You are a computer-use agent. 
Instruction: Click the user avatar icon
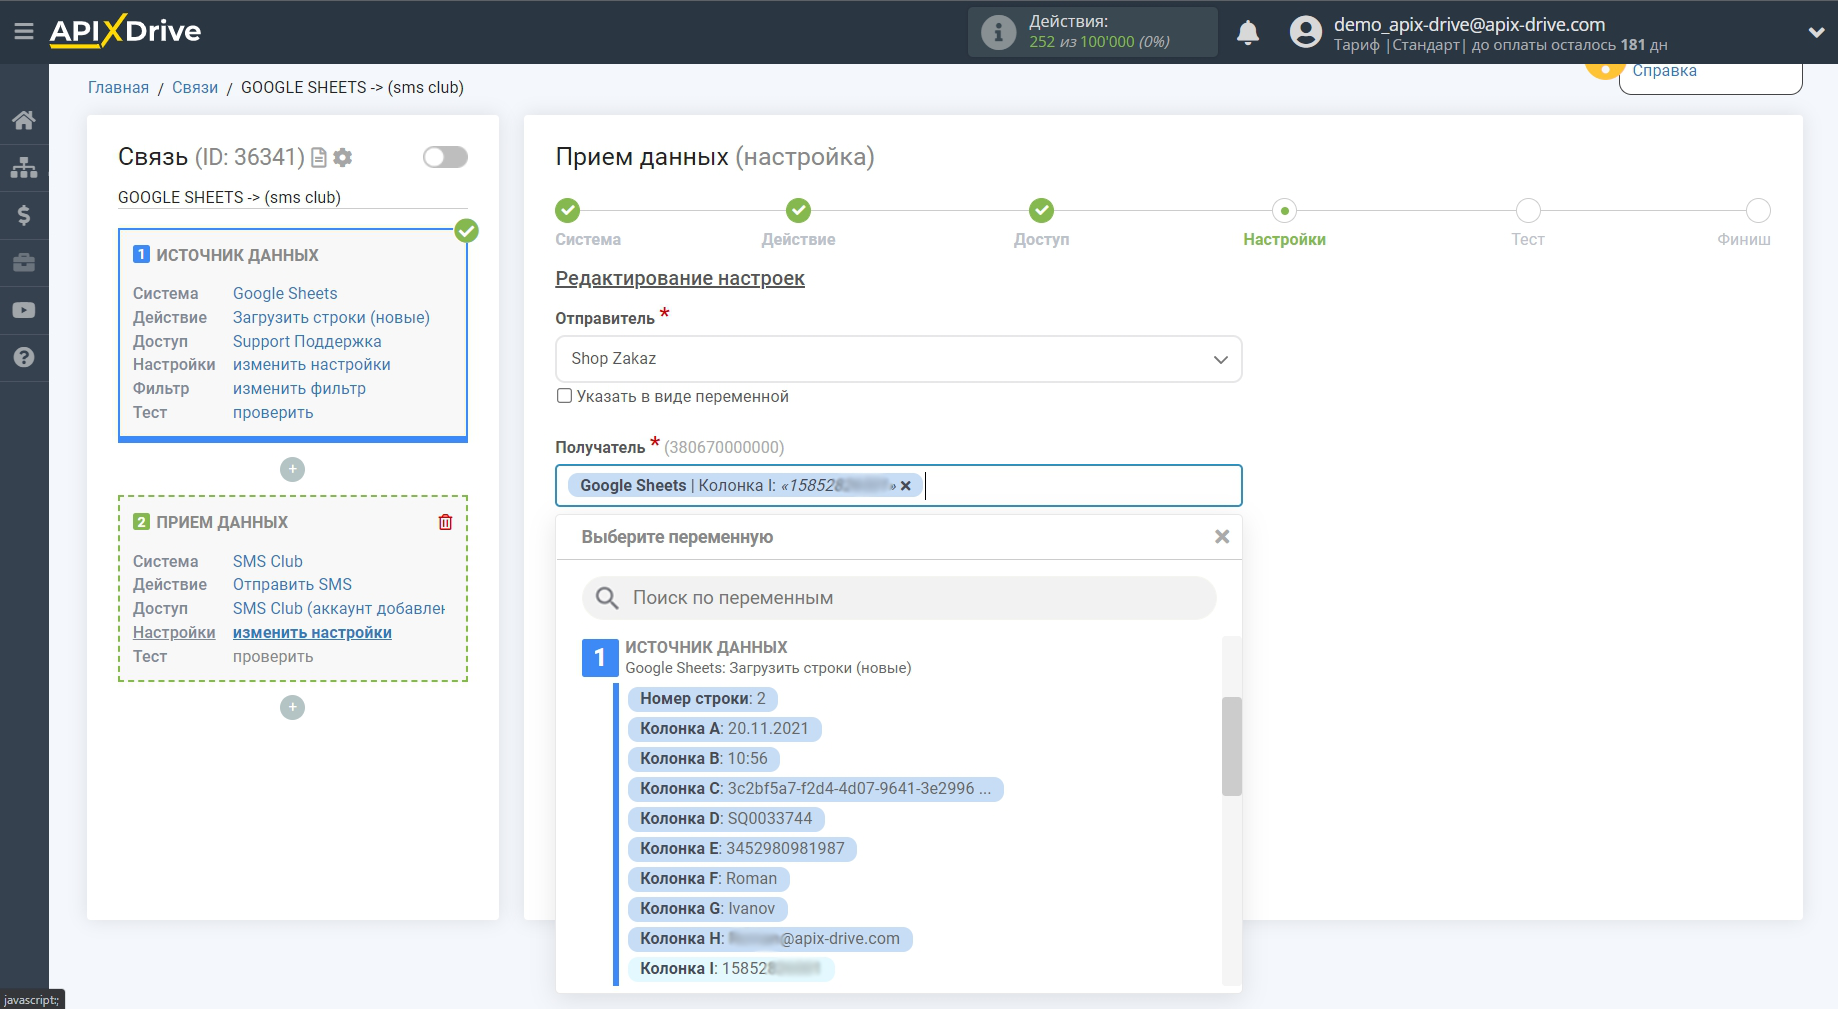1305,32
